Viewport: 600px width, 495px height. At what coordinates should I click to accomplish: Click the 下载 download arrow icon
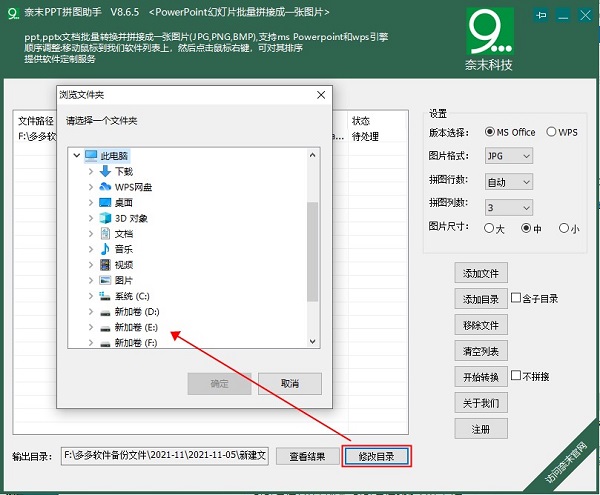point(105,171)
